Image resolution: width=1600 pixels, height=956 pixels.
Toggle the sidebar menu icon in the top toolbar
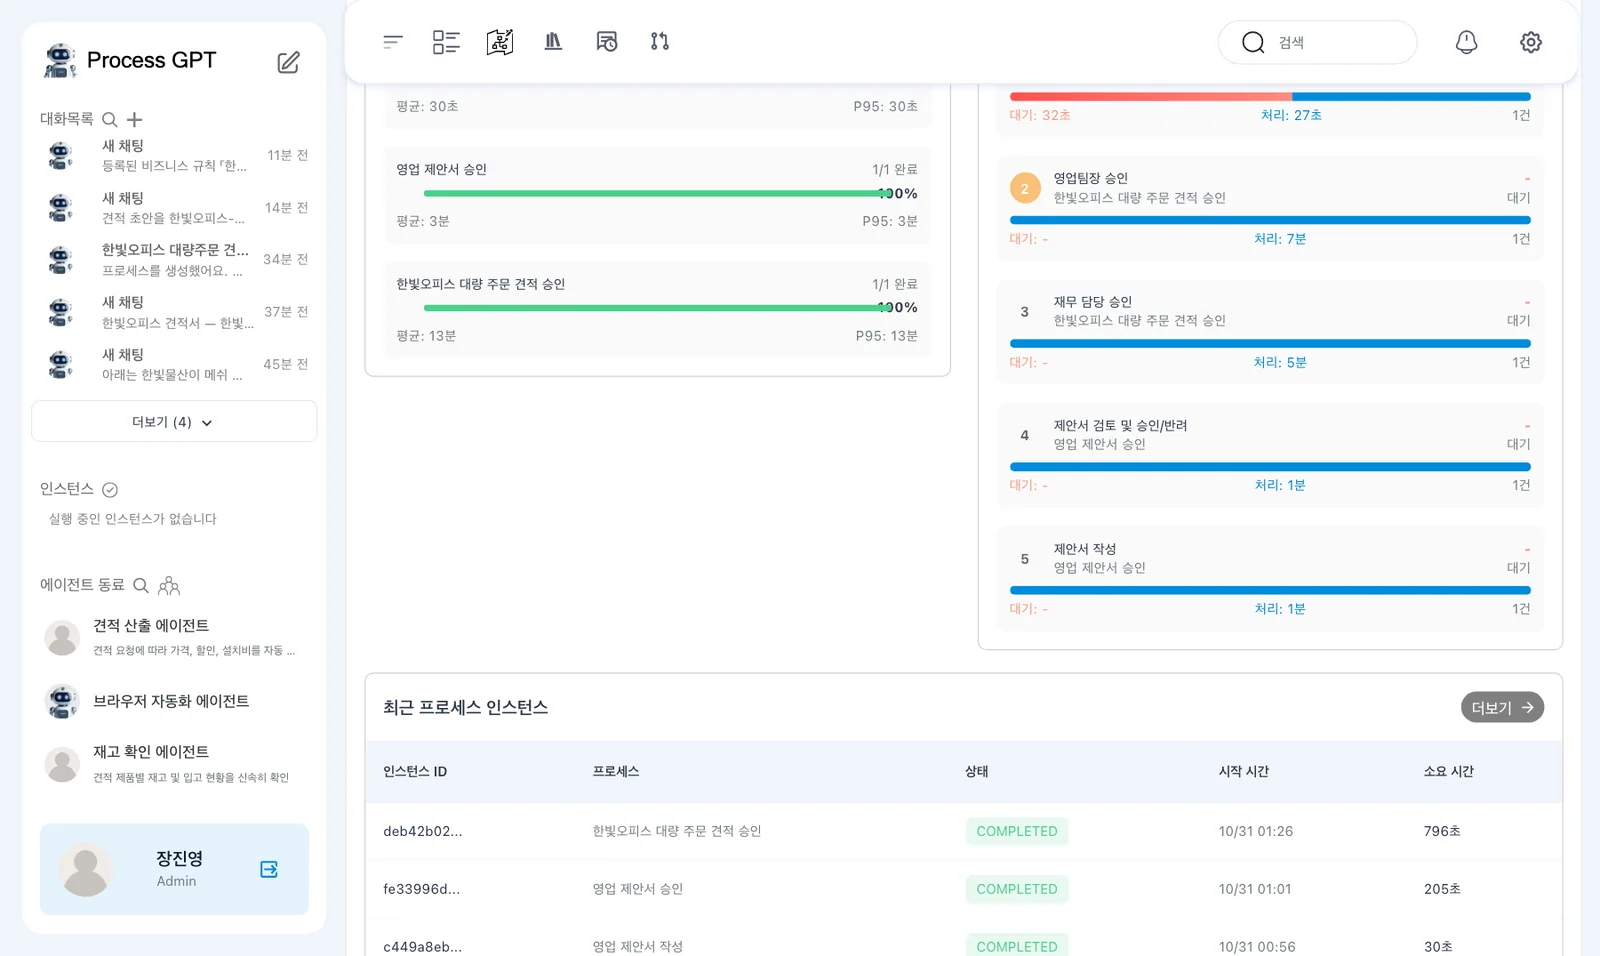393,42
